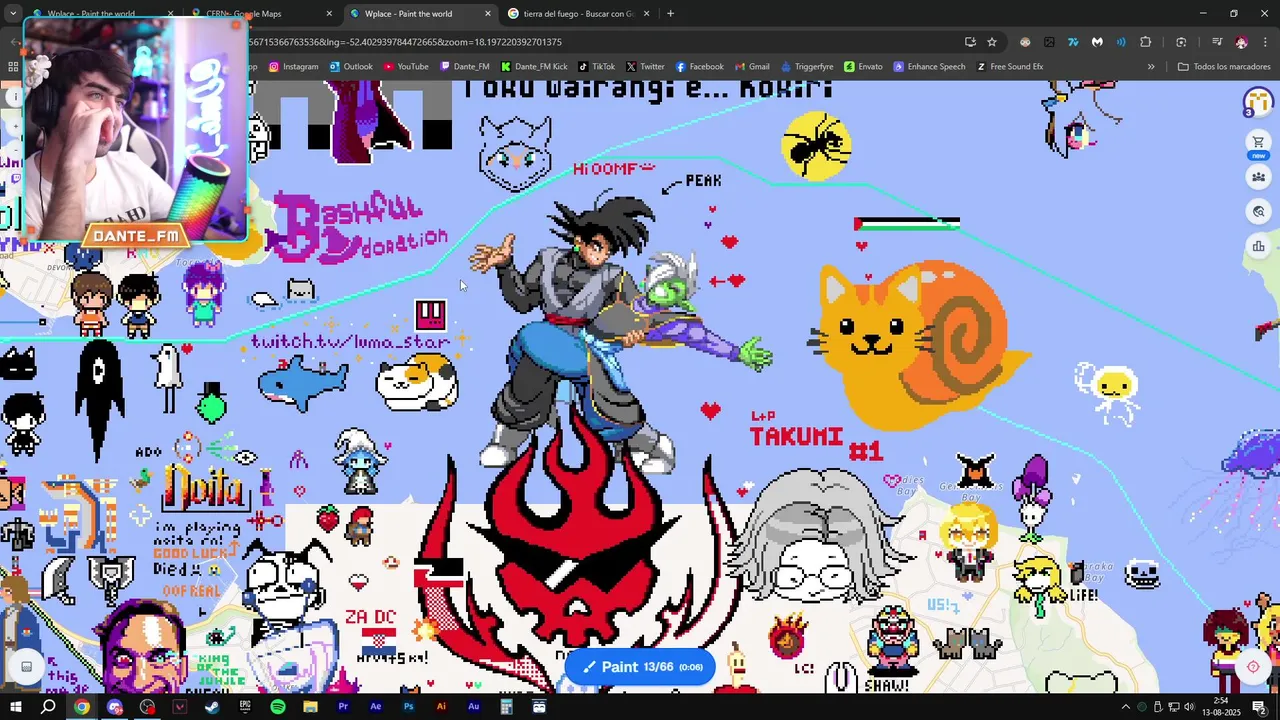Close the Google Maps tab
The width and height of the screenshot is (1280, 720).
[x=329, y=14]
